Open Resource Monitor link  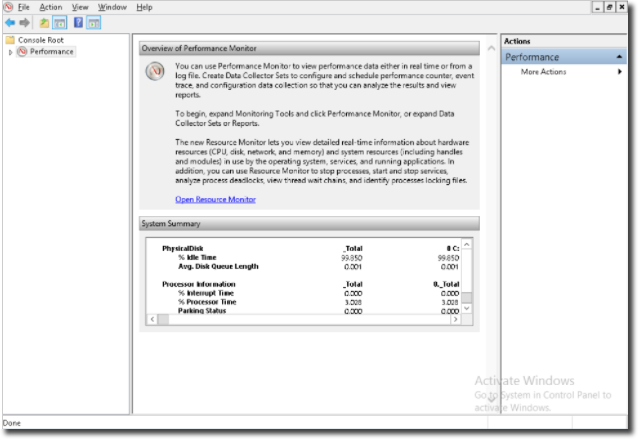[215, 199]
